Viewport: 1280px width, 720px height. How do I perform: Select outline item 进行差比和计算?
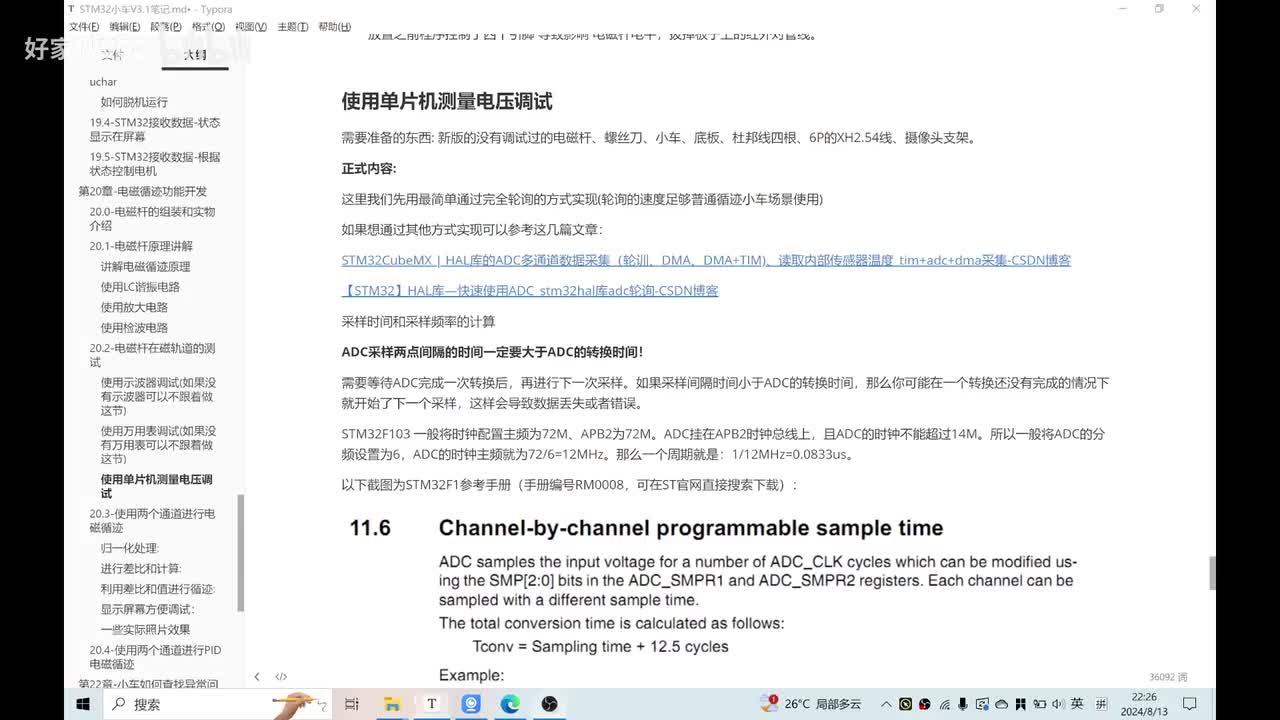click(x=141, y=569)
